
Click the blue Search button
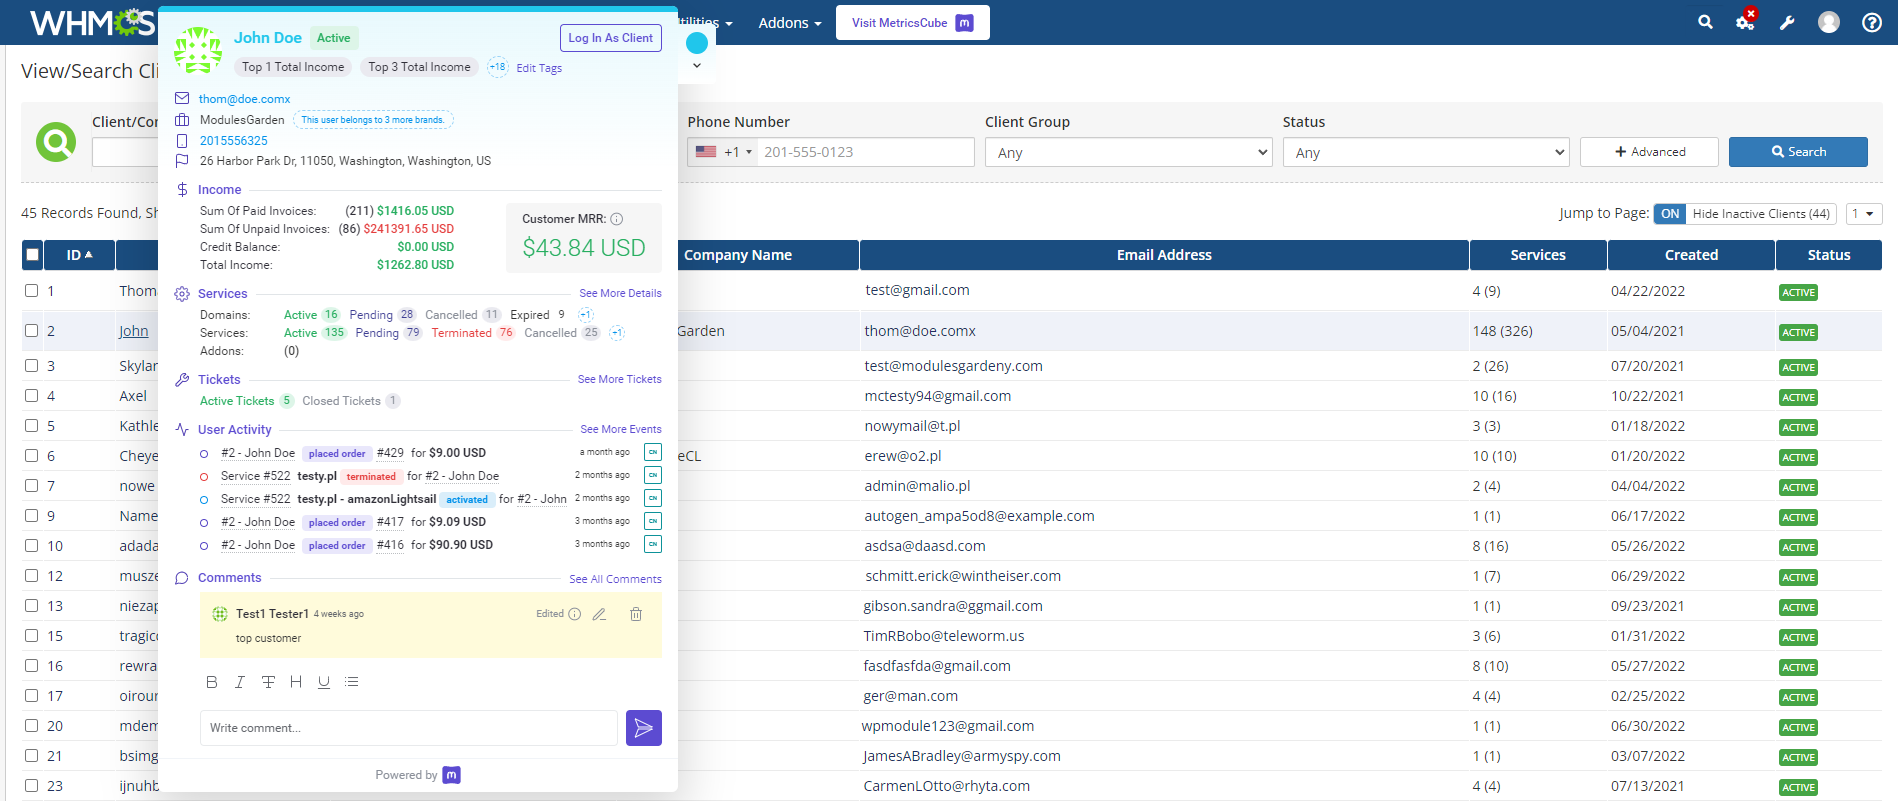click(x=1798, y=152)
